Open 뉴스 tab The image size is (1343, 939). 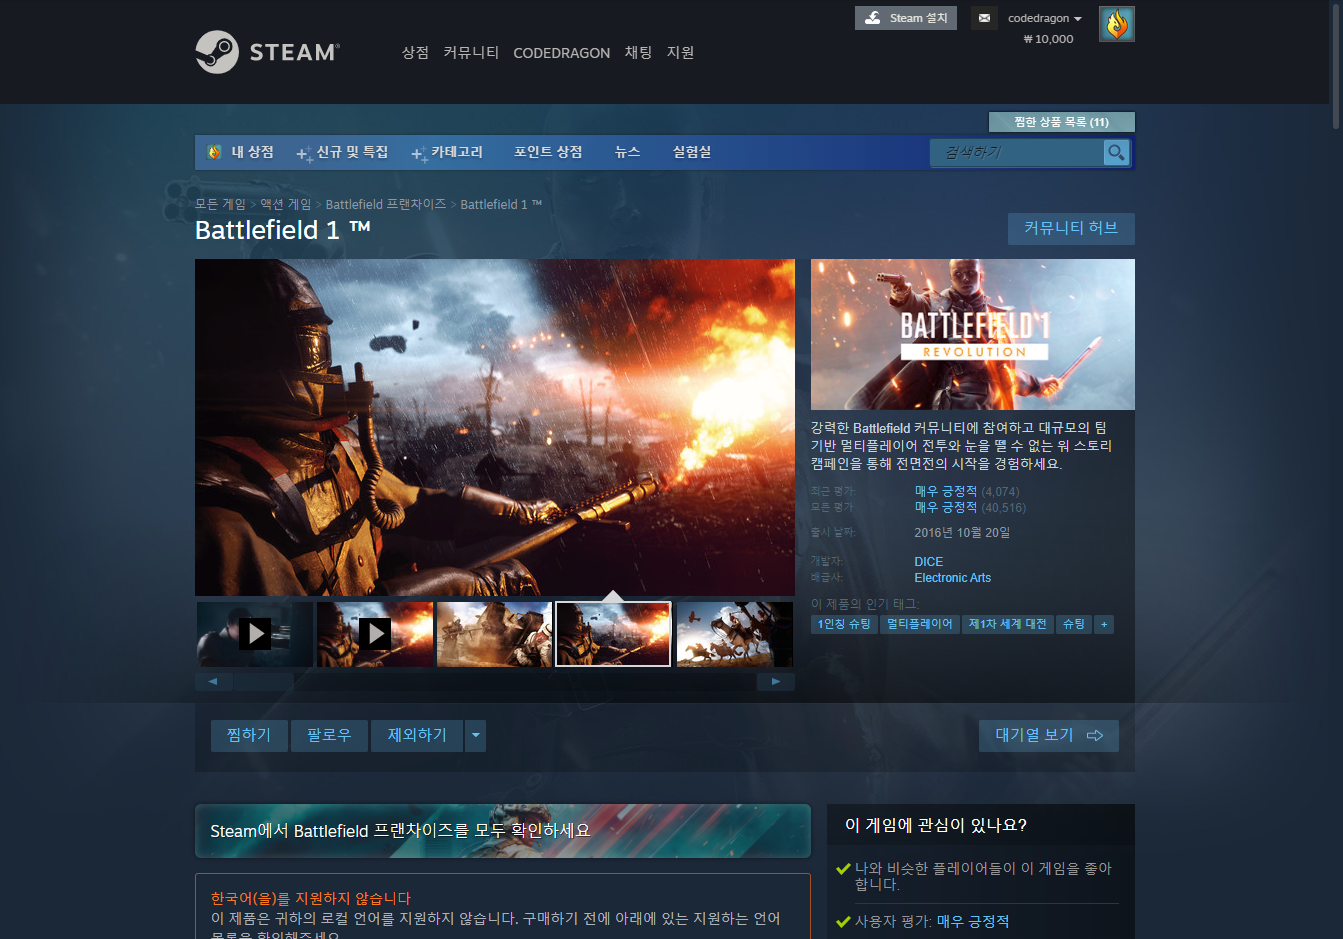[x=627, y=152]
